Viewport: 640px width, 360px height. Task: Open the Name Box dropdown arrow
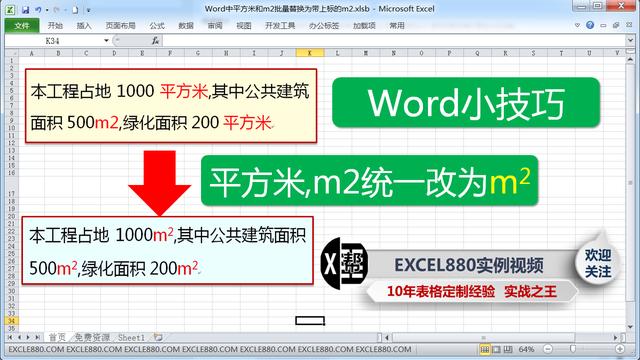106,40
